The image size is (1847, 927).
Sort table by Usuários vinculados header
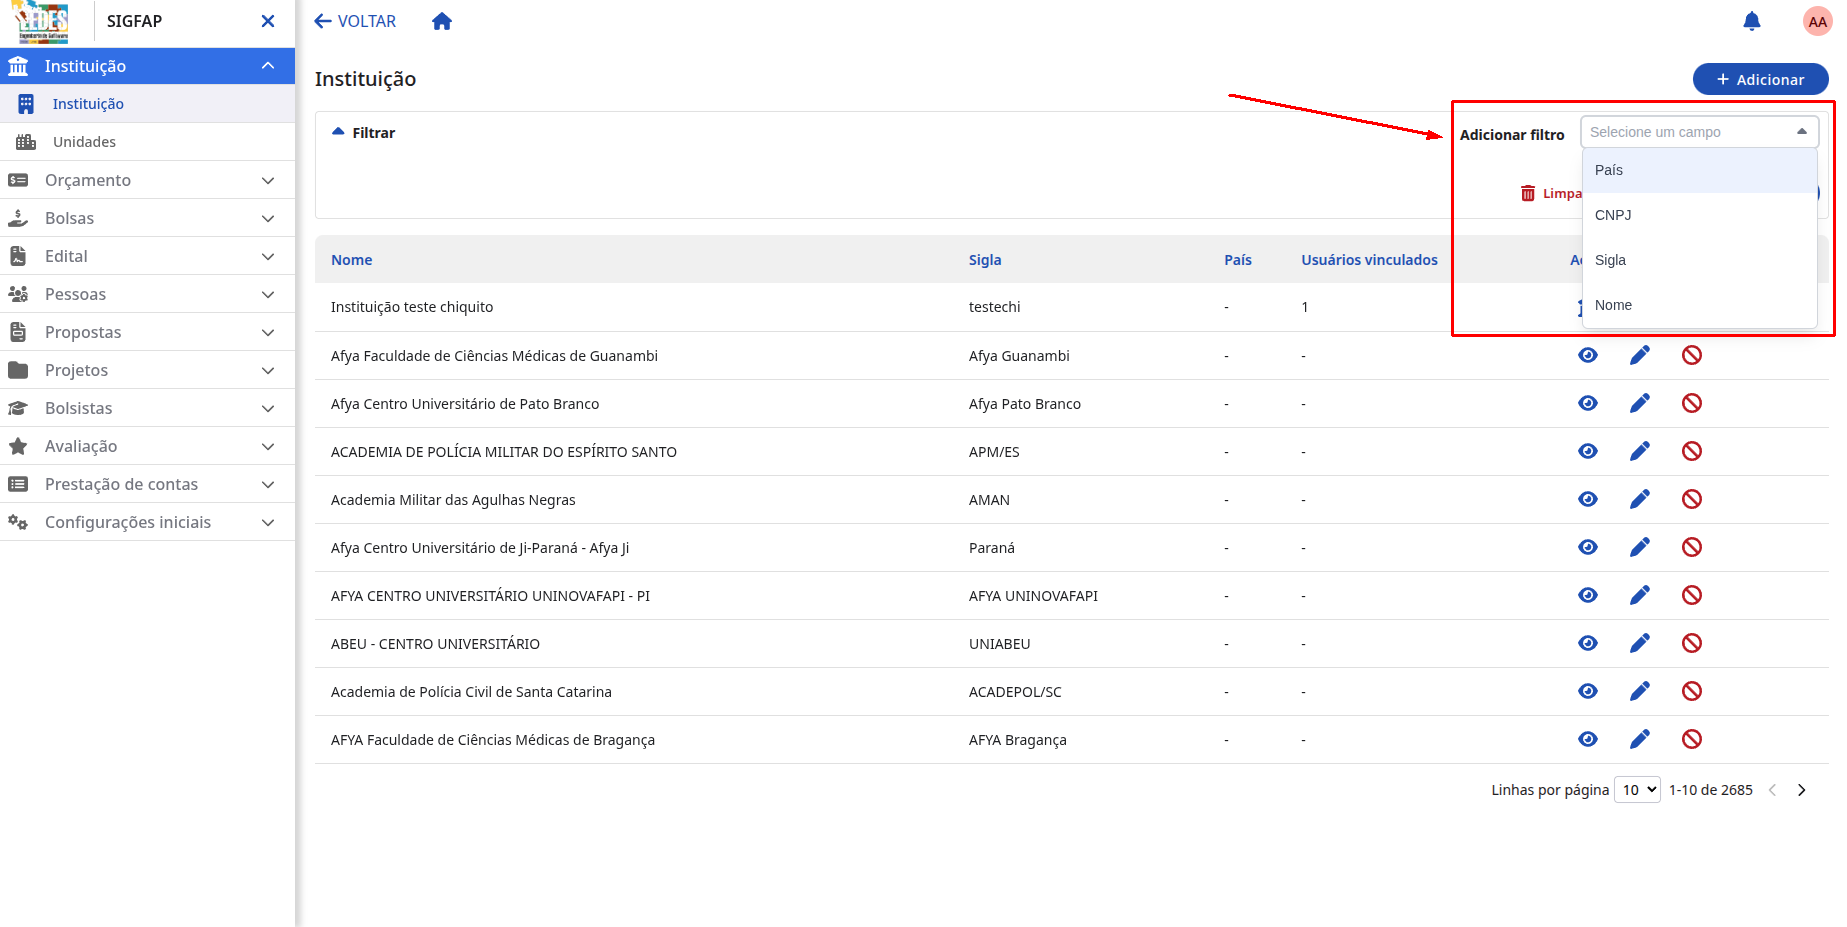1369,260
